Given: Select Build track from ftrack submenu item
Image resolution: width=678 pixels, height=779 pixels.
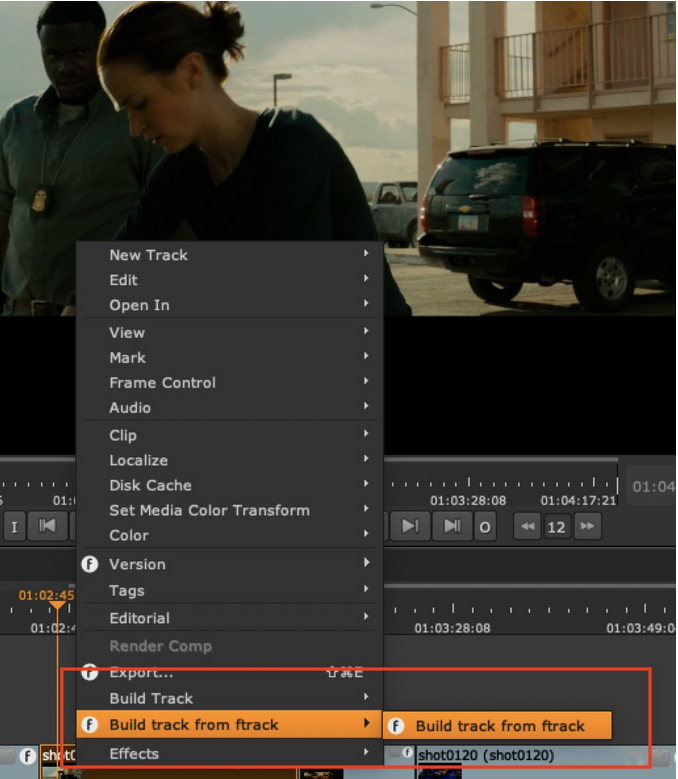Looking at the screenshot, I should coord(499,726).
